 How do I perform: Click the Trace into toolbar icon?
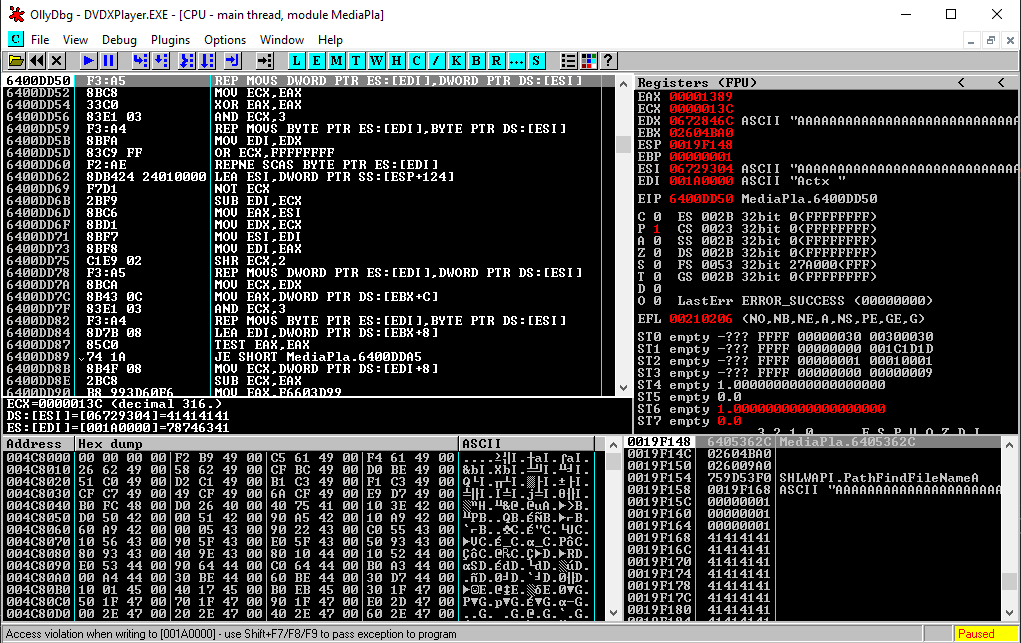(186, 61)
